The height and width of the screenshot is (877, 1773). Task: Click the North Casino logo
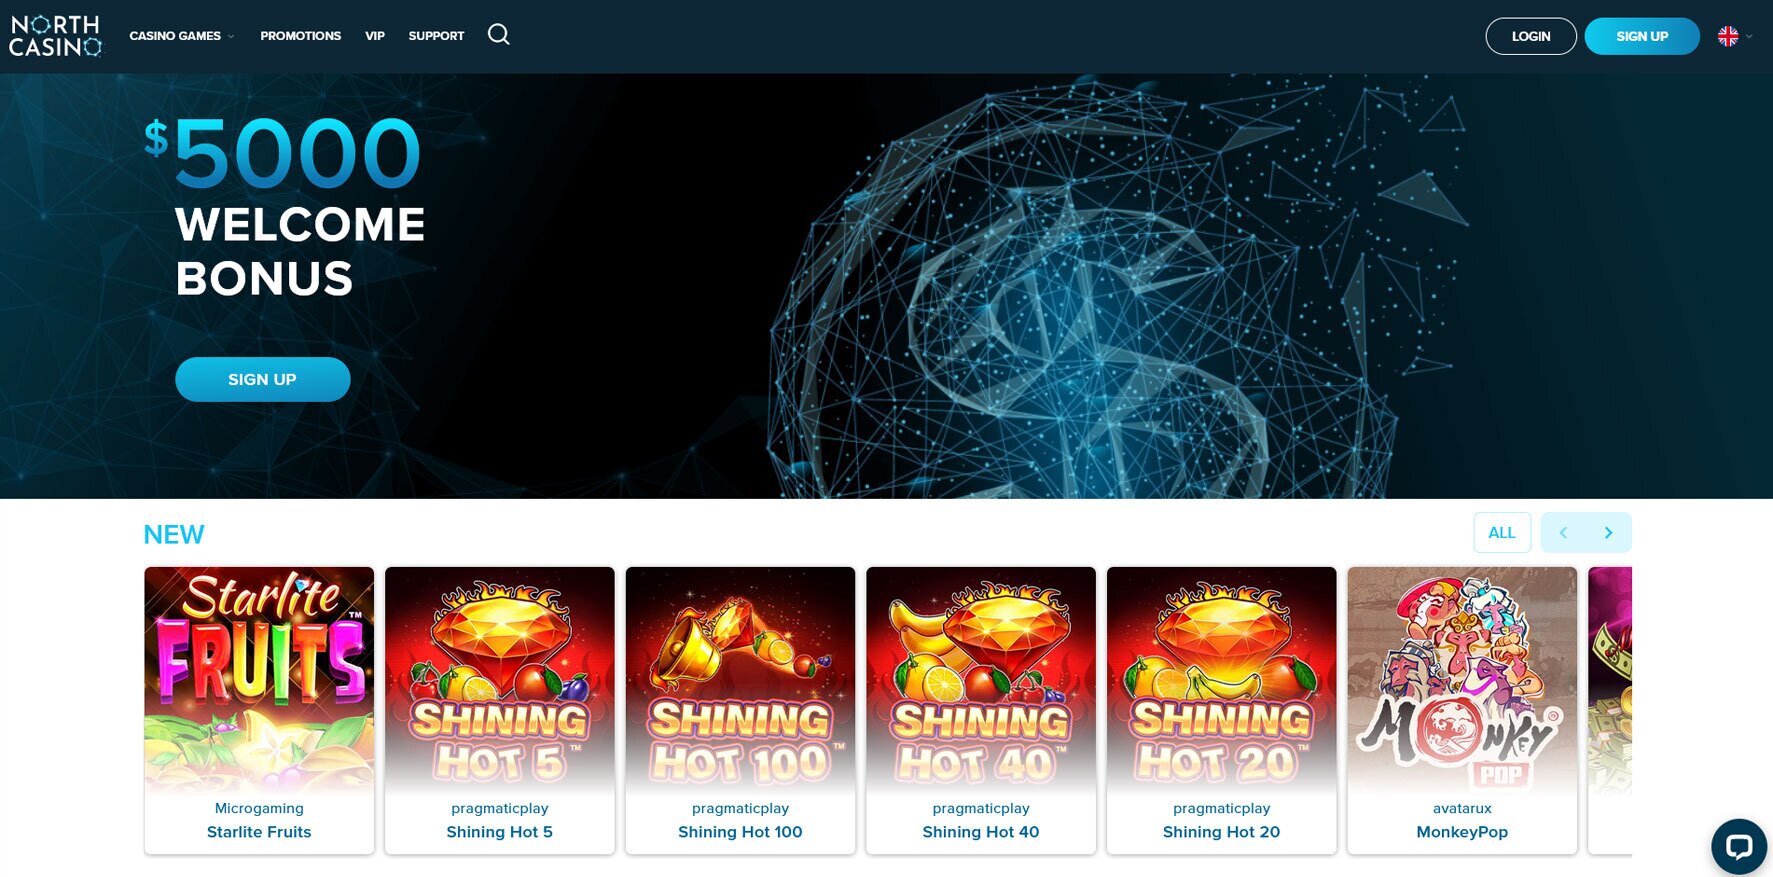[x=56, y=36]
